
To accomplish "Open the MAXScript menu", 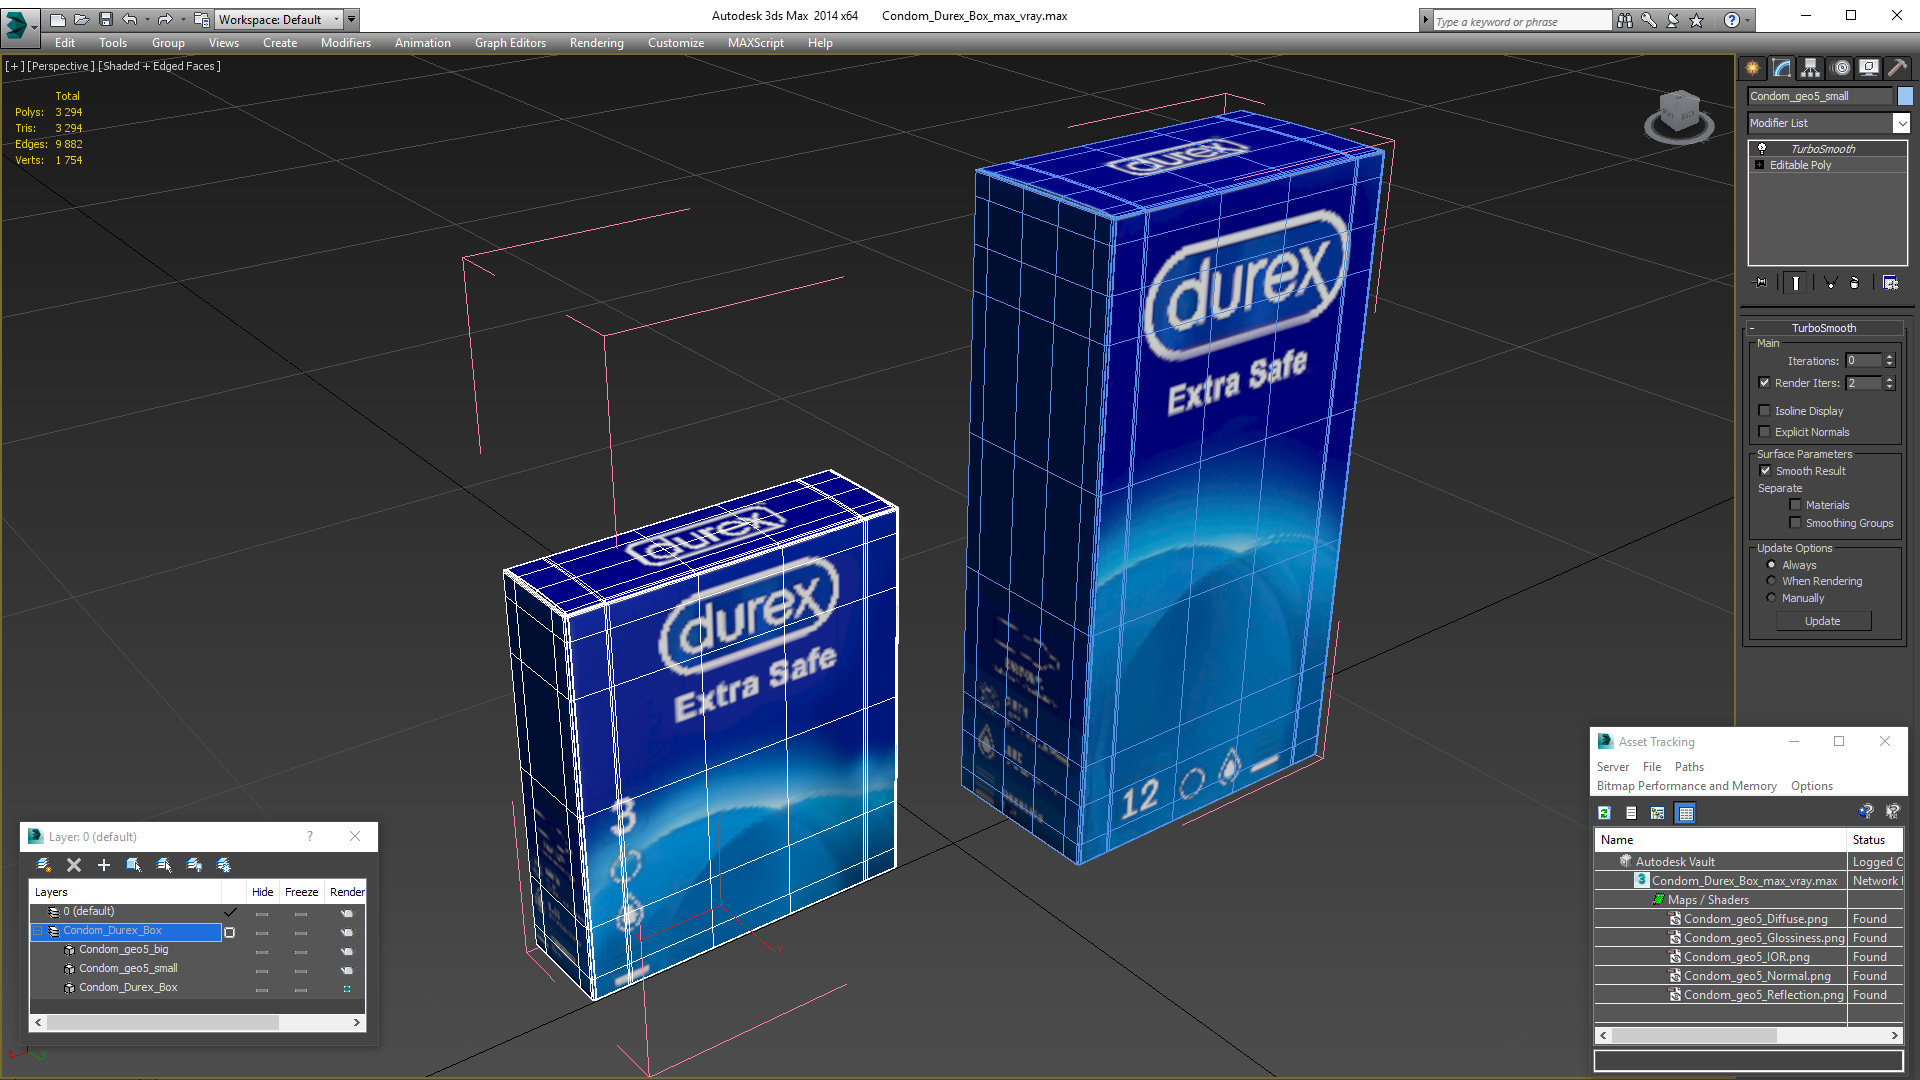I will click(755, 43).
